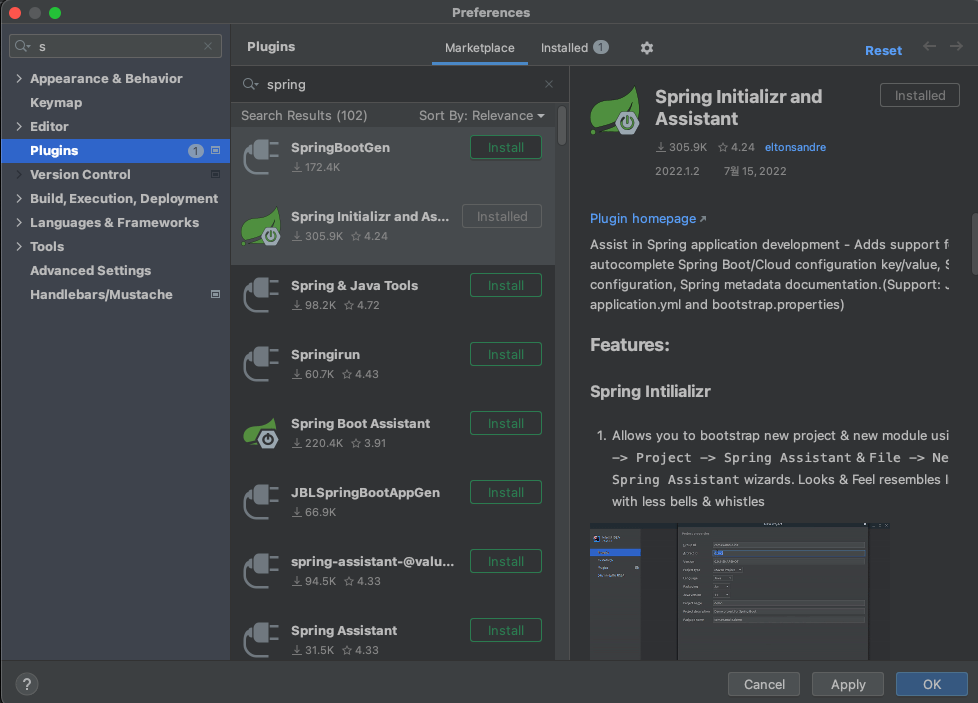The width and height of the screenshot is (978, 703).
Task: Expand Build, Execution, Deployment section
Action: [x=19, y=198]
